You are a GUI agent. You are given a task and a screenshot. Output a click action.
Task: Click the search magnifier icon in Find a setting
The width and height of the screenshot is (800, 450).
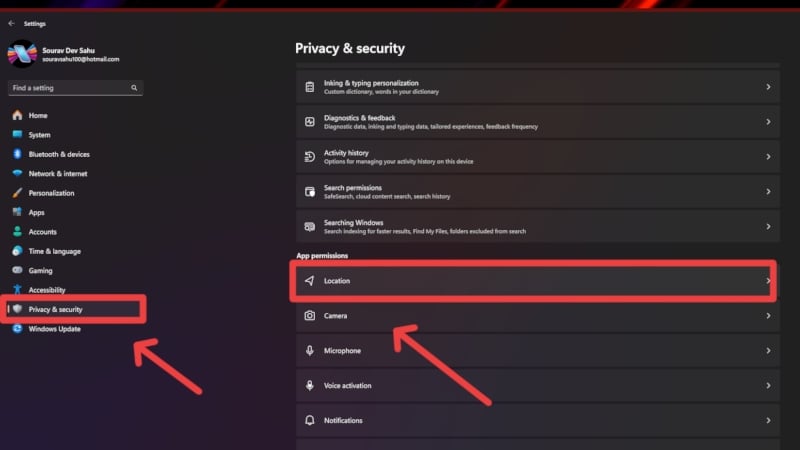pos(134,88)
